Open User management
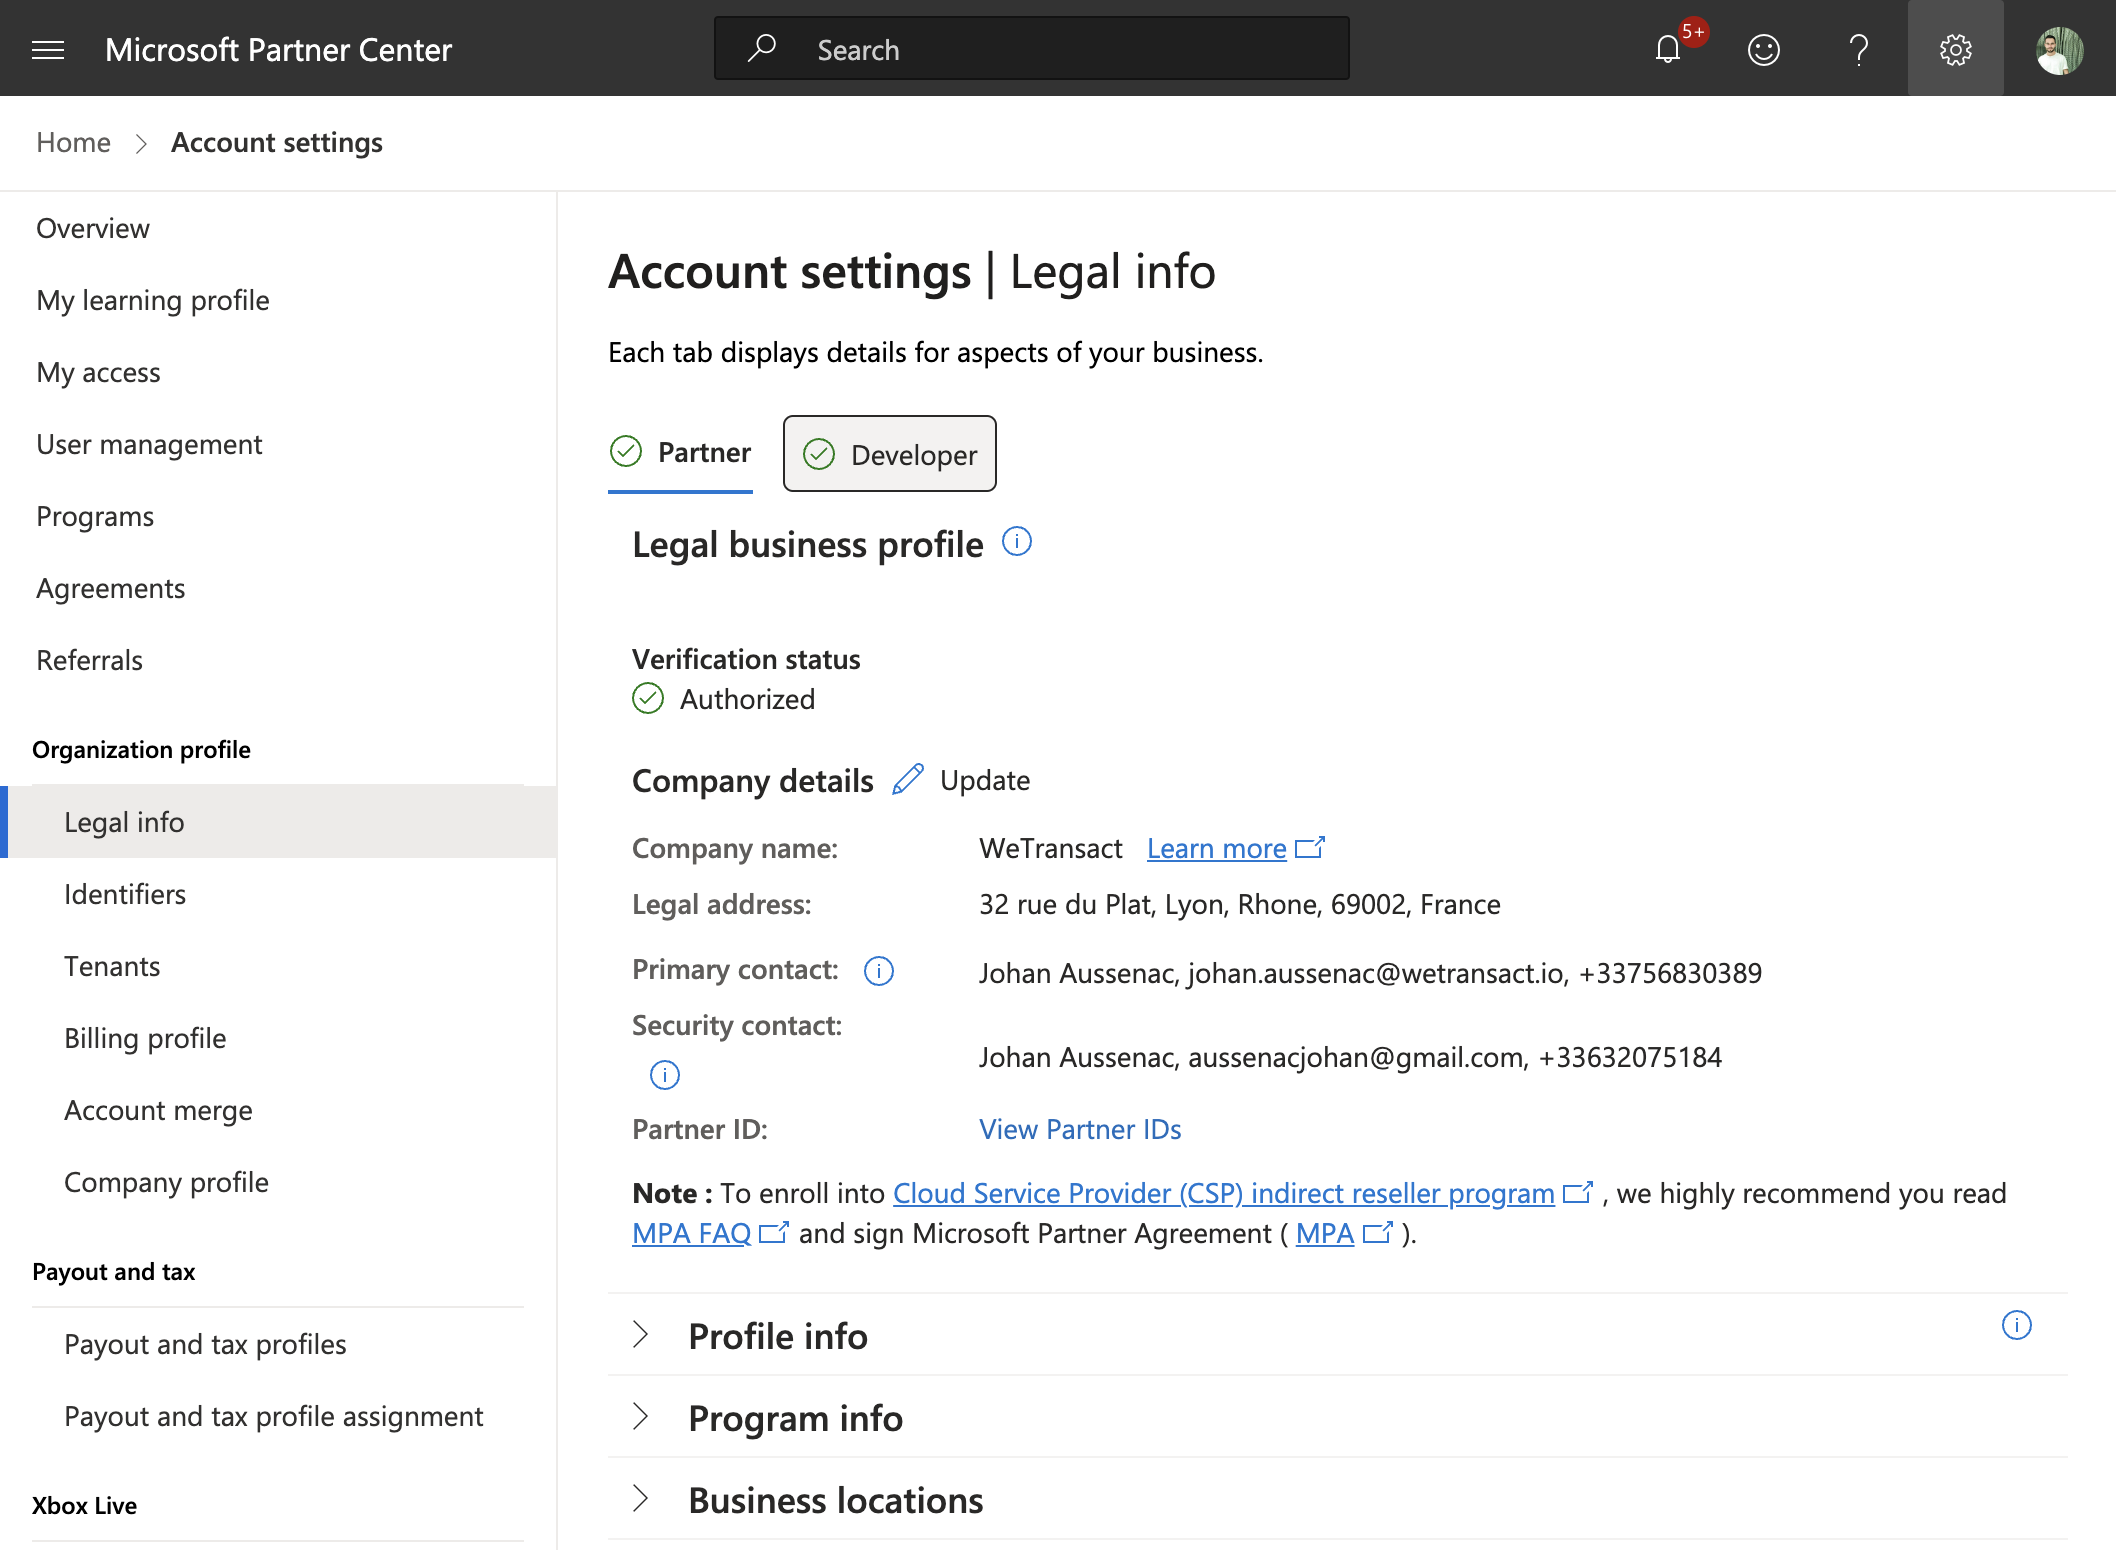Screen dimensions: 2116x1550 tap(149, 444)
